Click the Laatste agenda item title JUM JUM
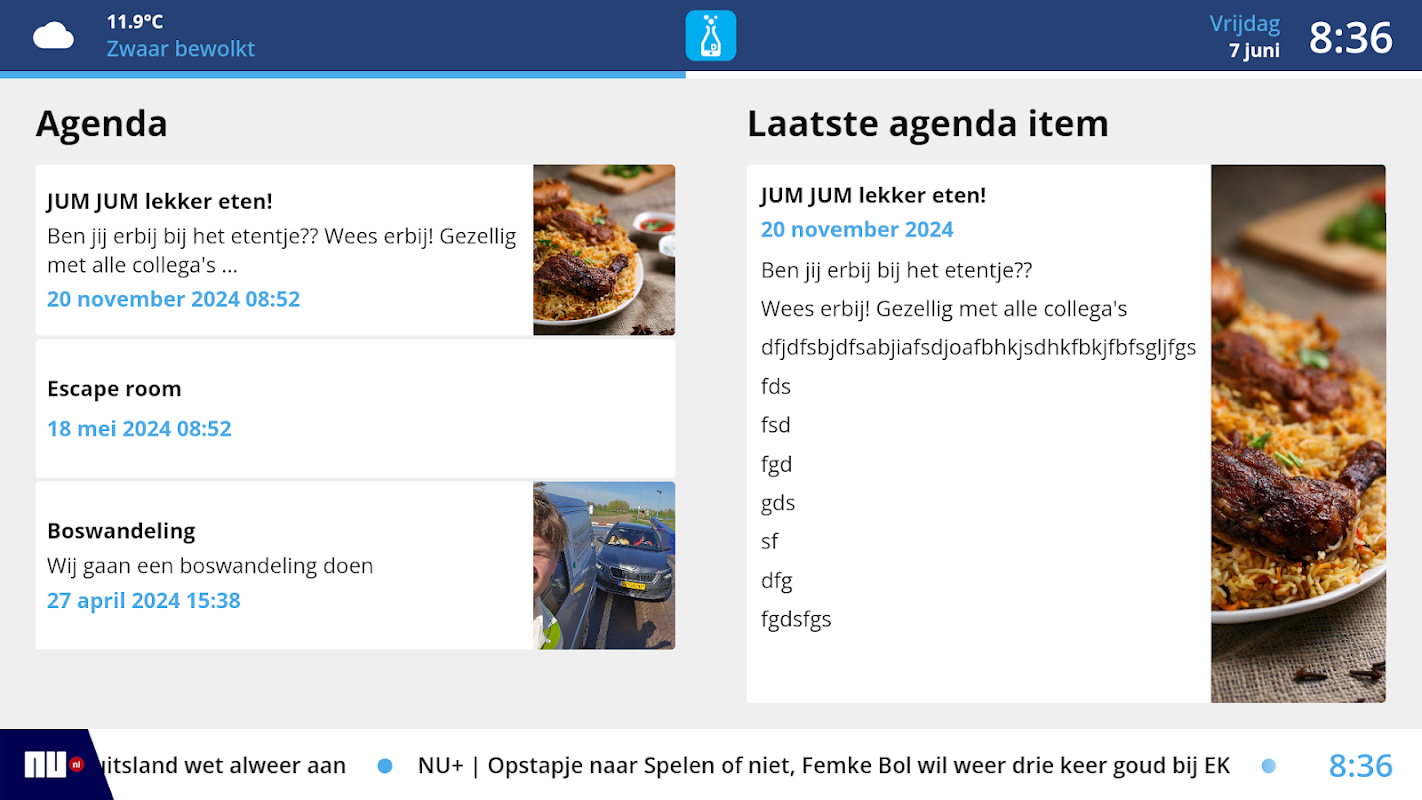 (874, 195)
